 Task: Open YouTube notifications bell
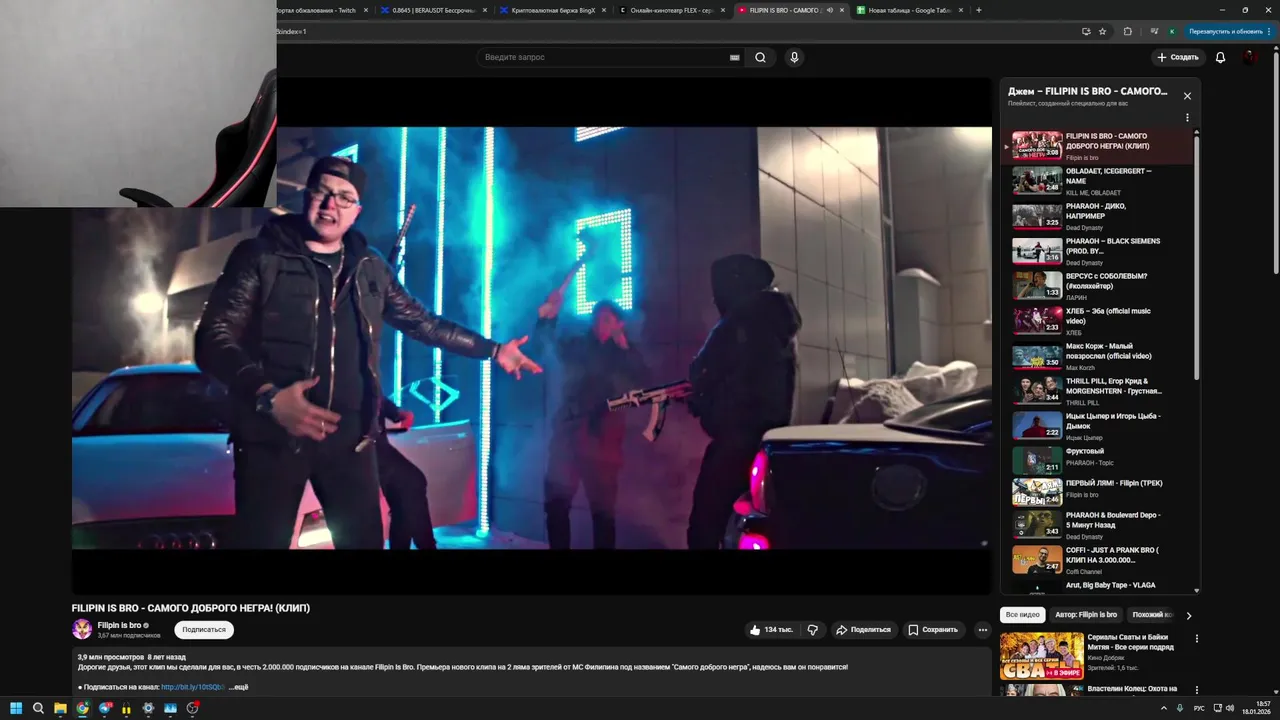click(1220, 57)
